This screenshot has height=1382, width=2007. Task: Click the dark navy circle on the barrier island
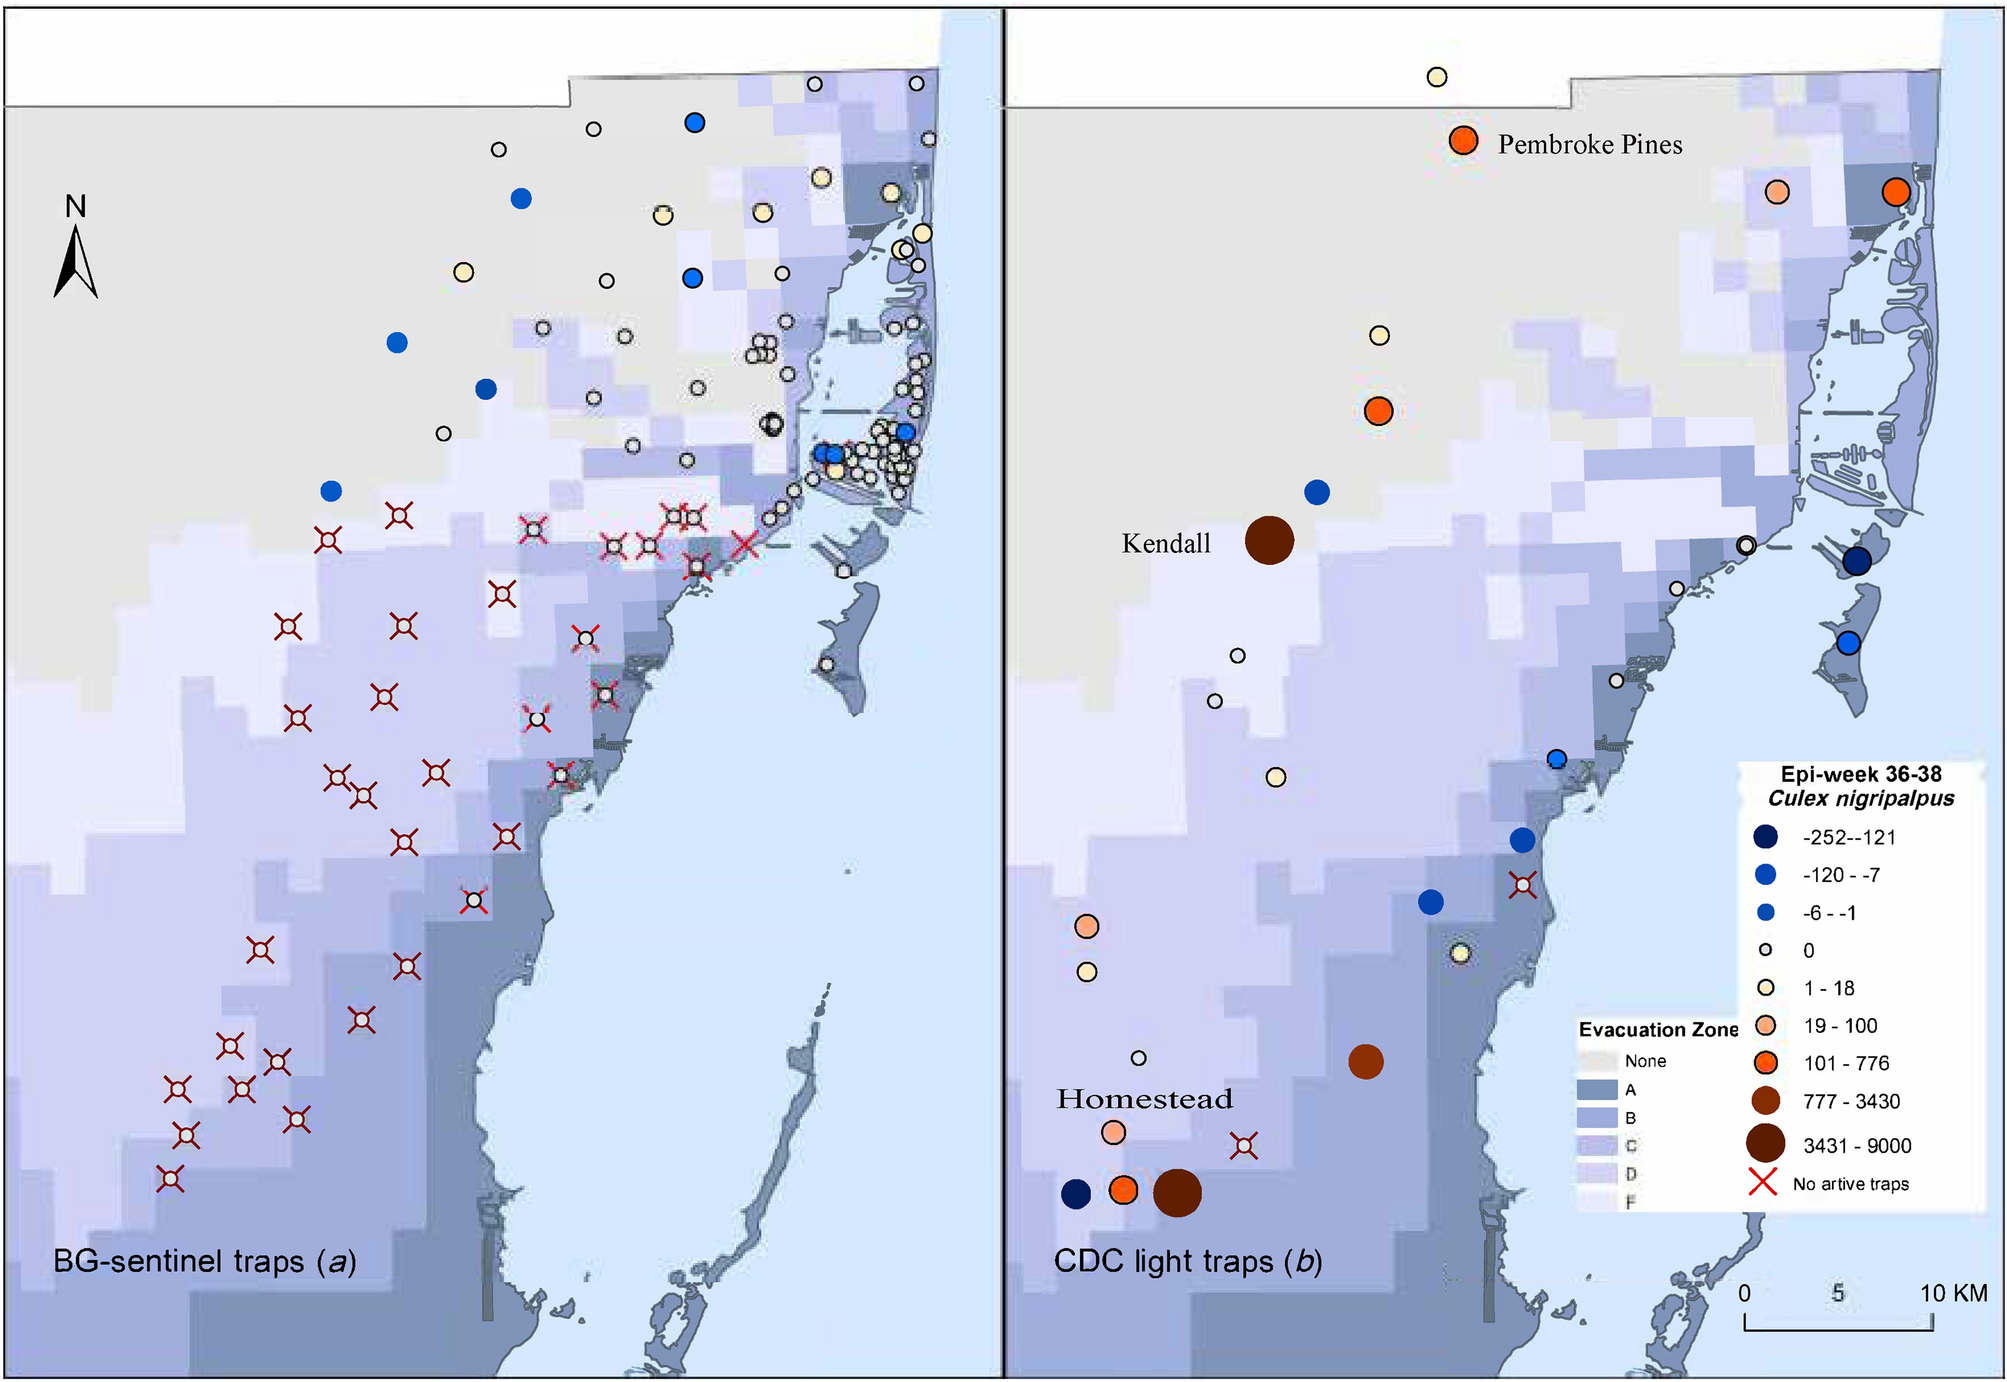click(1856, 561)
